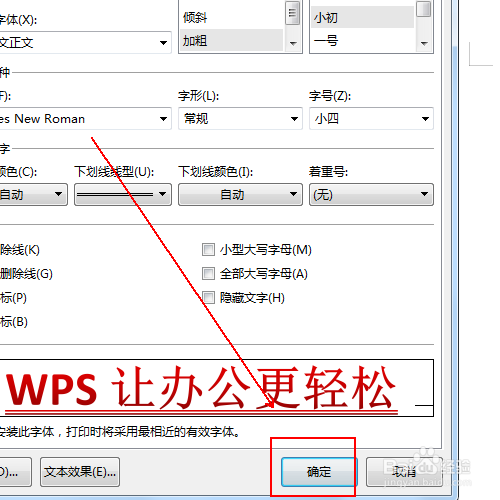The image size is (500, 500).
Task: Select 加粗 in the font style list
Action: tap(232, 41)
